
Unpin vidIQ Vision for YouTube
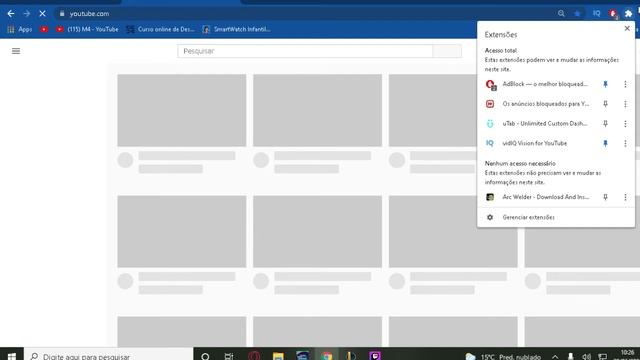(605, 143)
